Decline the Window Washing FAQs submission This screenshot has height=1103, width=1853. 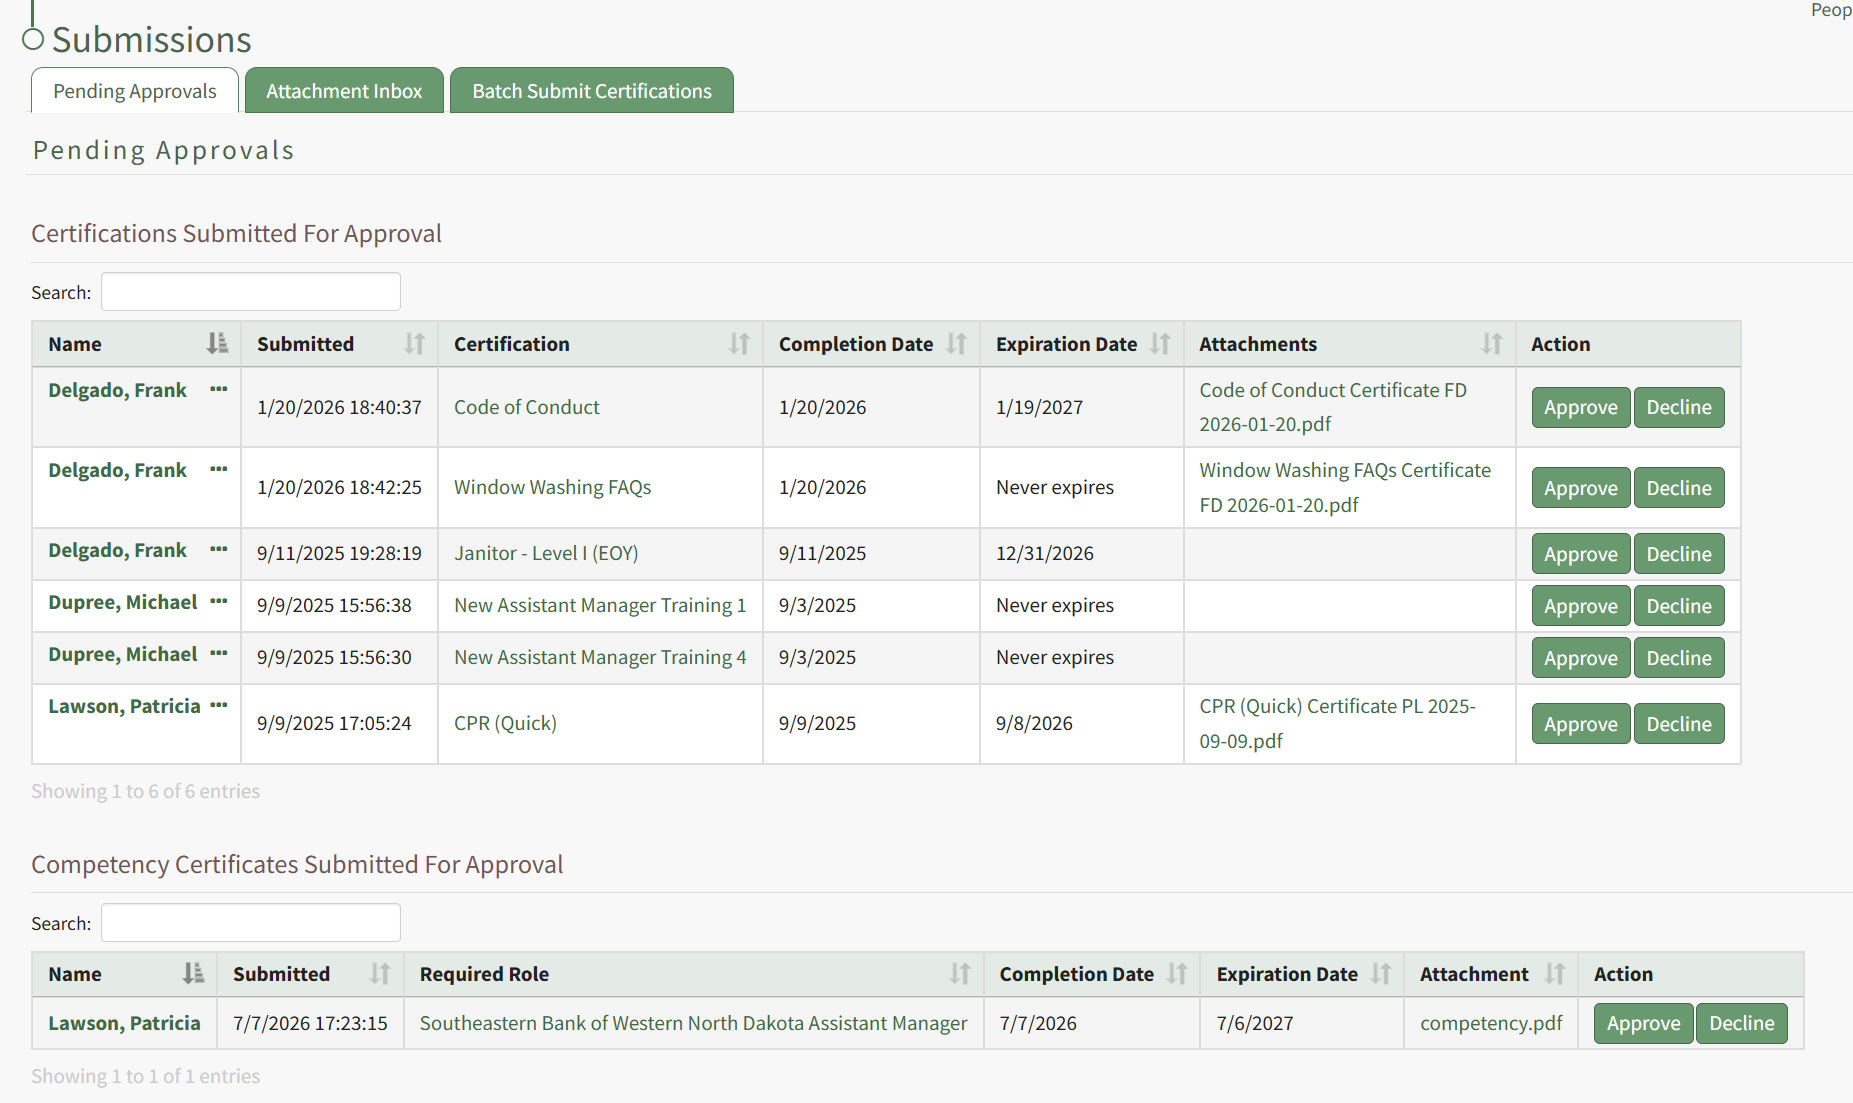pos(1679,488)
